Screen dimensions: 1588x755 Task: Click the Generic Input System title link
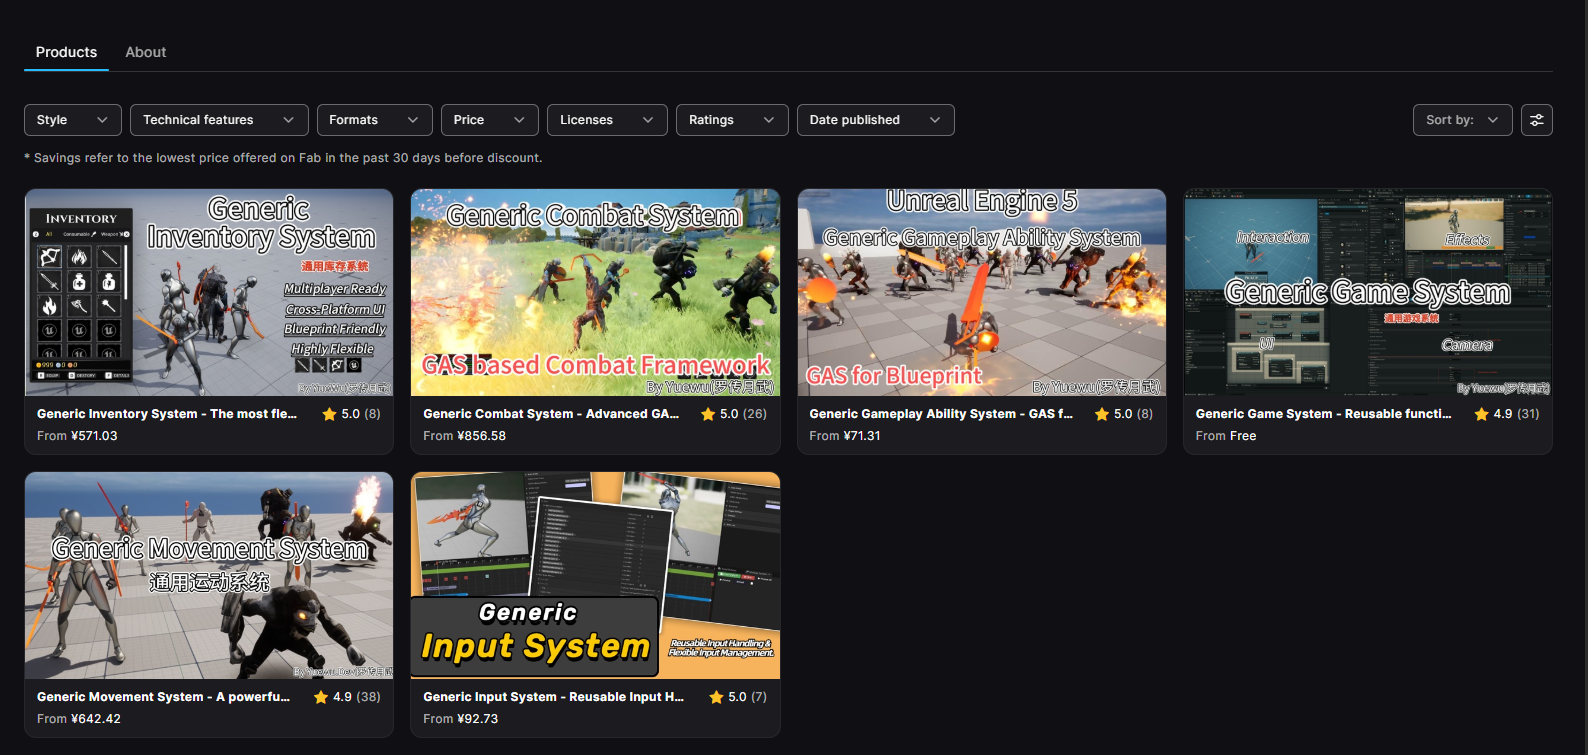pyautogui.click(x=553, y=697)
